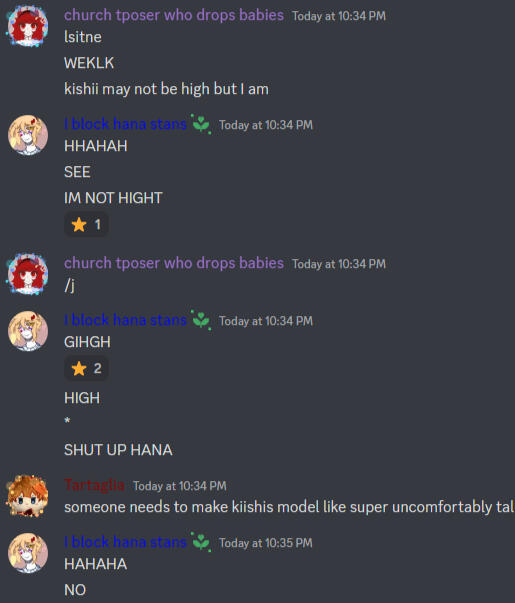Image resolution: width=515 pixels, height=603 pixels.
Task: Click the green sprout badge near GIHGH message
Action: [x=201, y=320]
